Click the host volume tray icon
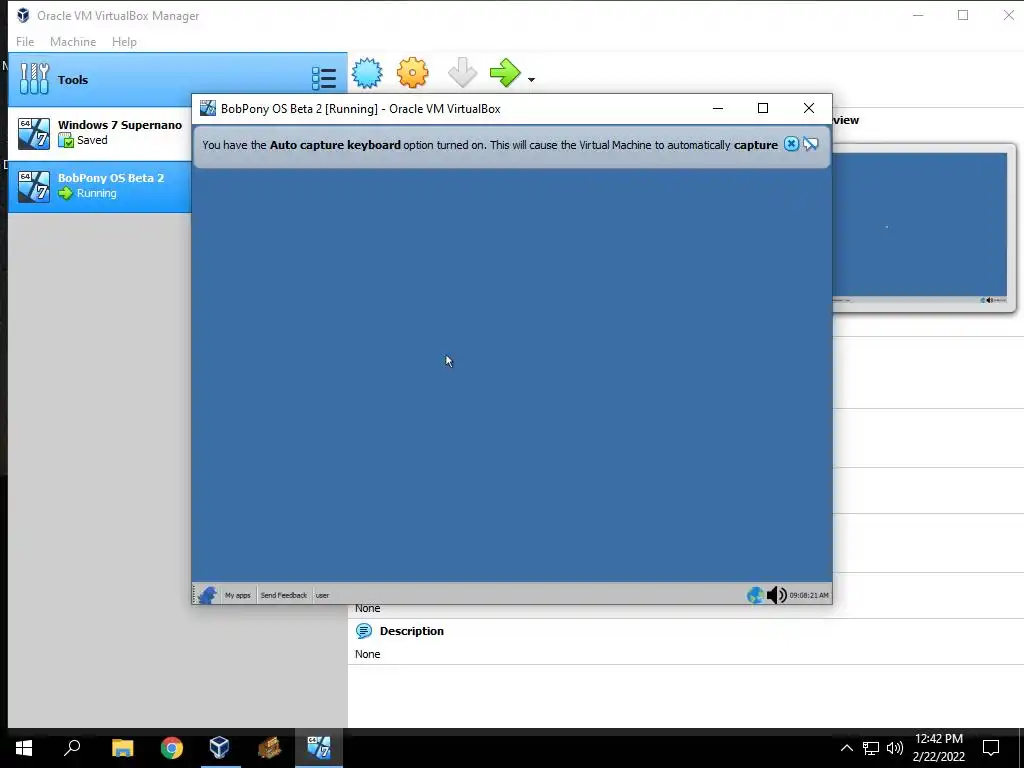 click(895, 748)
